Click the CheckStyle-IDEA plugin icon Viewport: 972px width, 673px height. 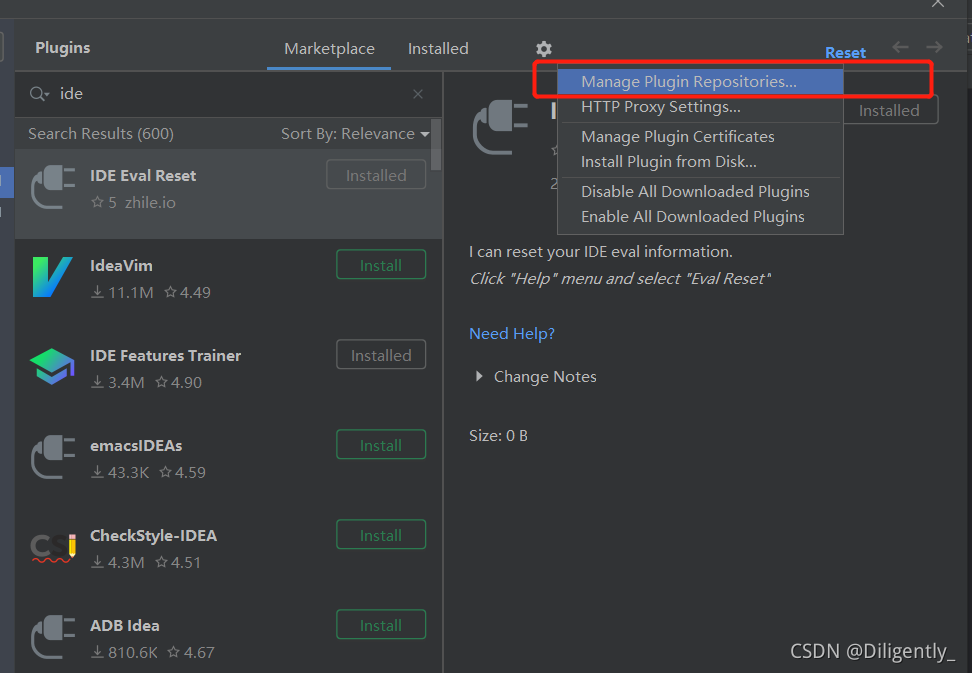(53, 548)
